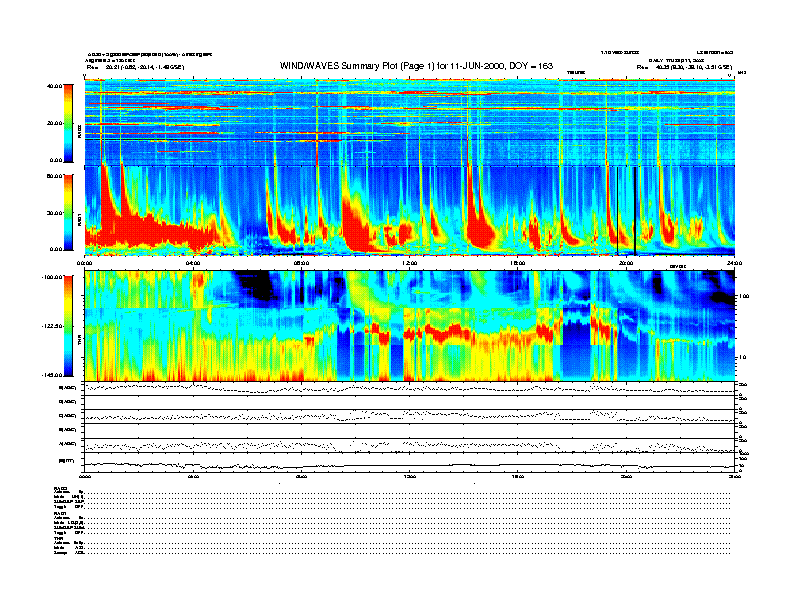Image resolution: width=792 pixels, height=612 pixels.
Task: Click the 12:00 label under the line plots
Action: 410,476
